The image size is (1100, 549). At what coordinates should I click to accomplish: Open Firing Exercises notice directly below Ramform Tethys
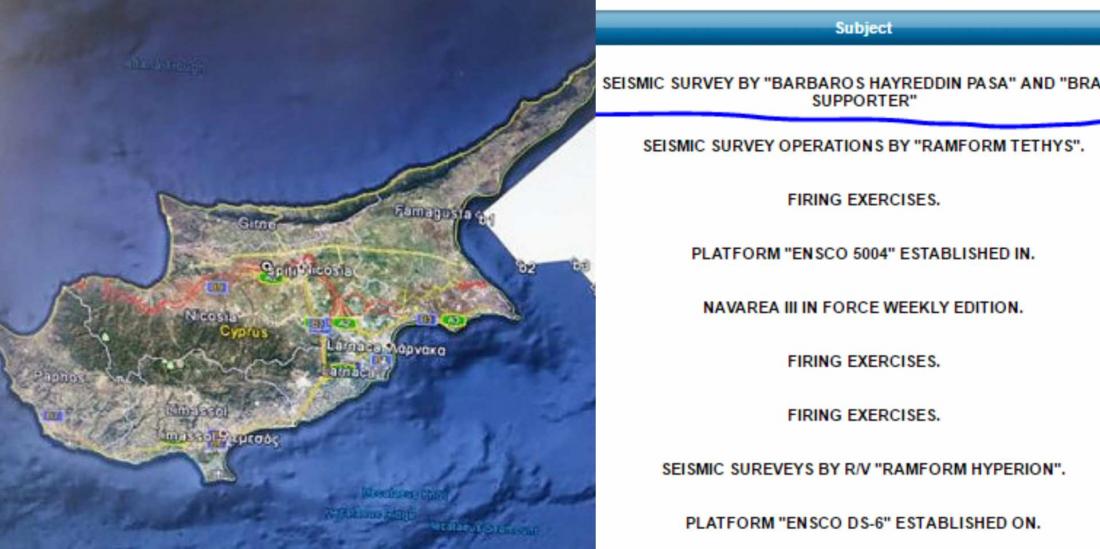(863, 200)
